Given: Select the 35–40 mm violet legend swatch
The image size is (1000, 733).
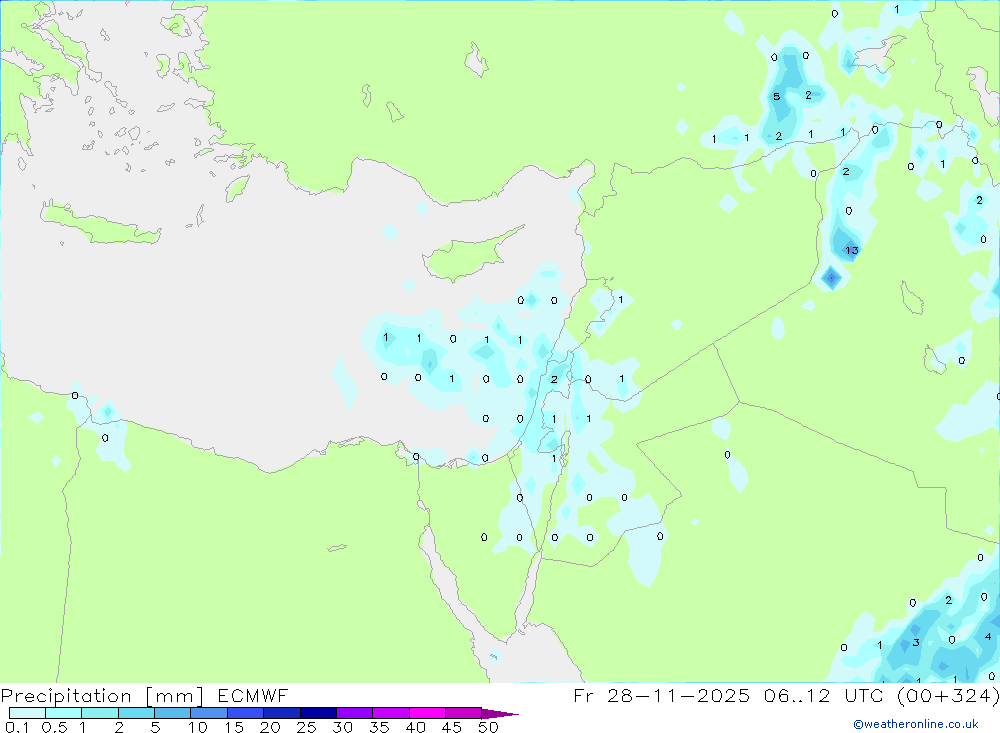Looking at the screenshot, I should tap(391, 713).
